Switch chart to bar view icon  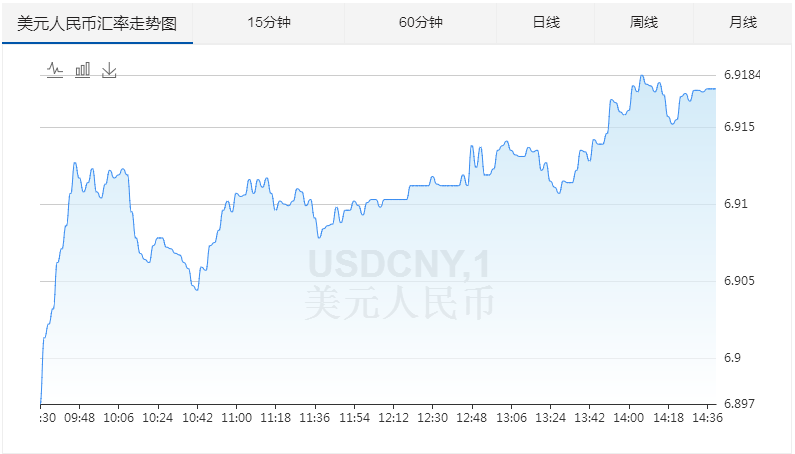click(82, 70)
